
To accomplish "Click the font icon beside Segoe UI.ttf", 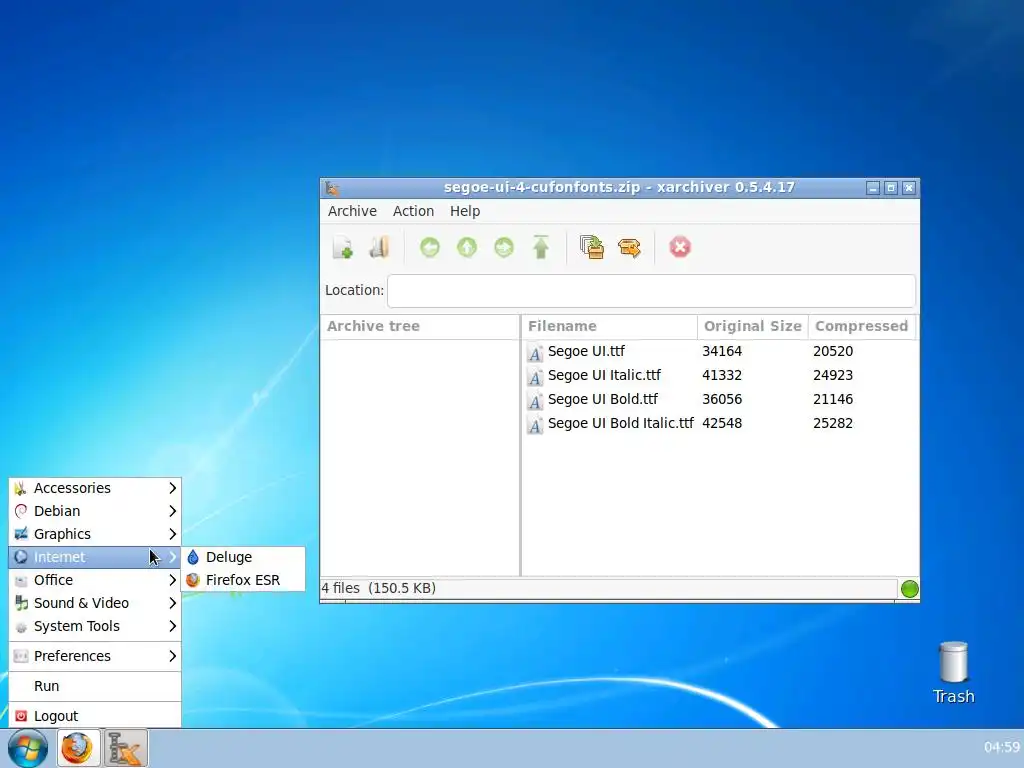I will click(535, 352).
